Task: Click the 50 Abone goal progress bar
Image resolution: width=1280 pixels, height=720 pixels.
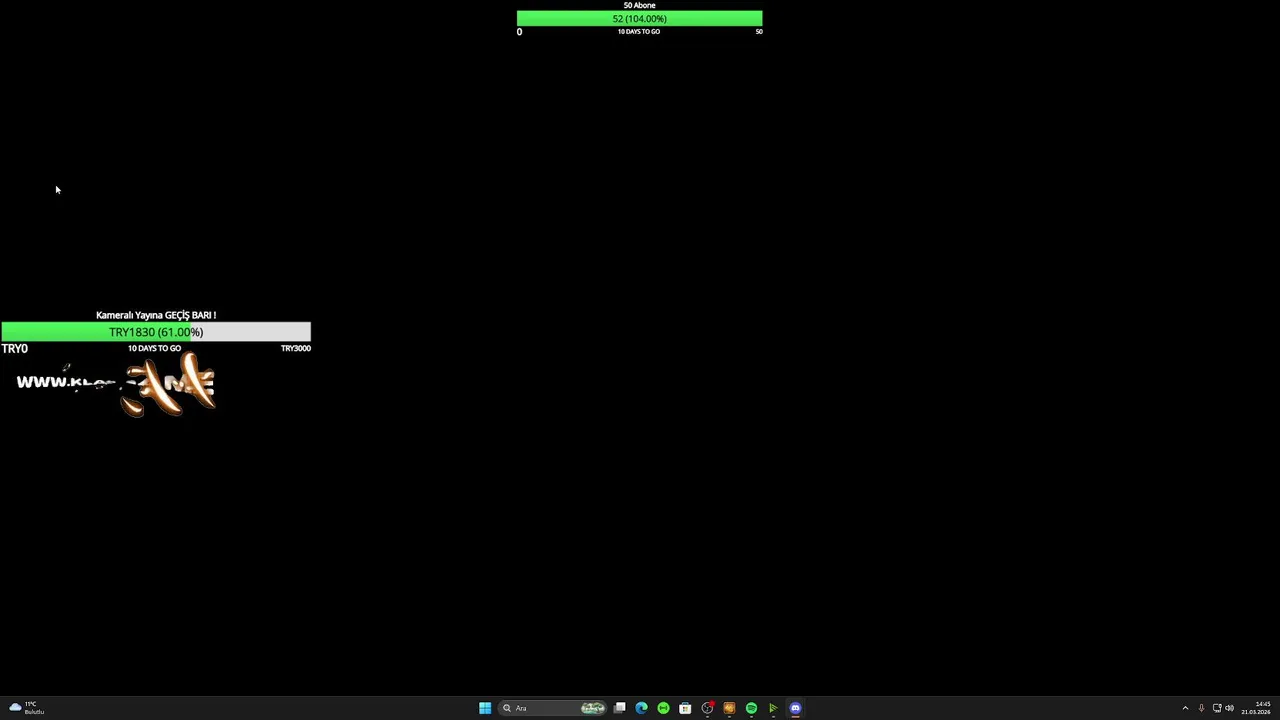Action: click(x=639, y=18)
